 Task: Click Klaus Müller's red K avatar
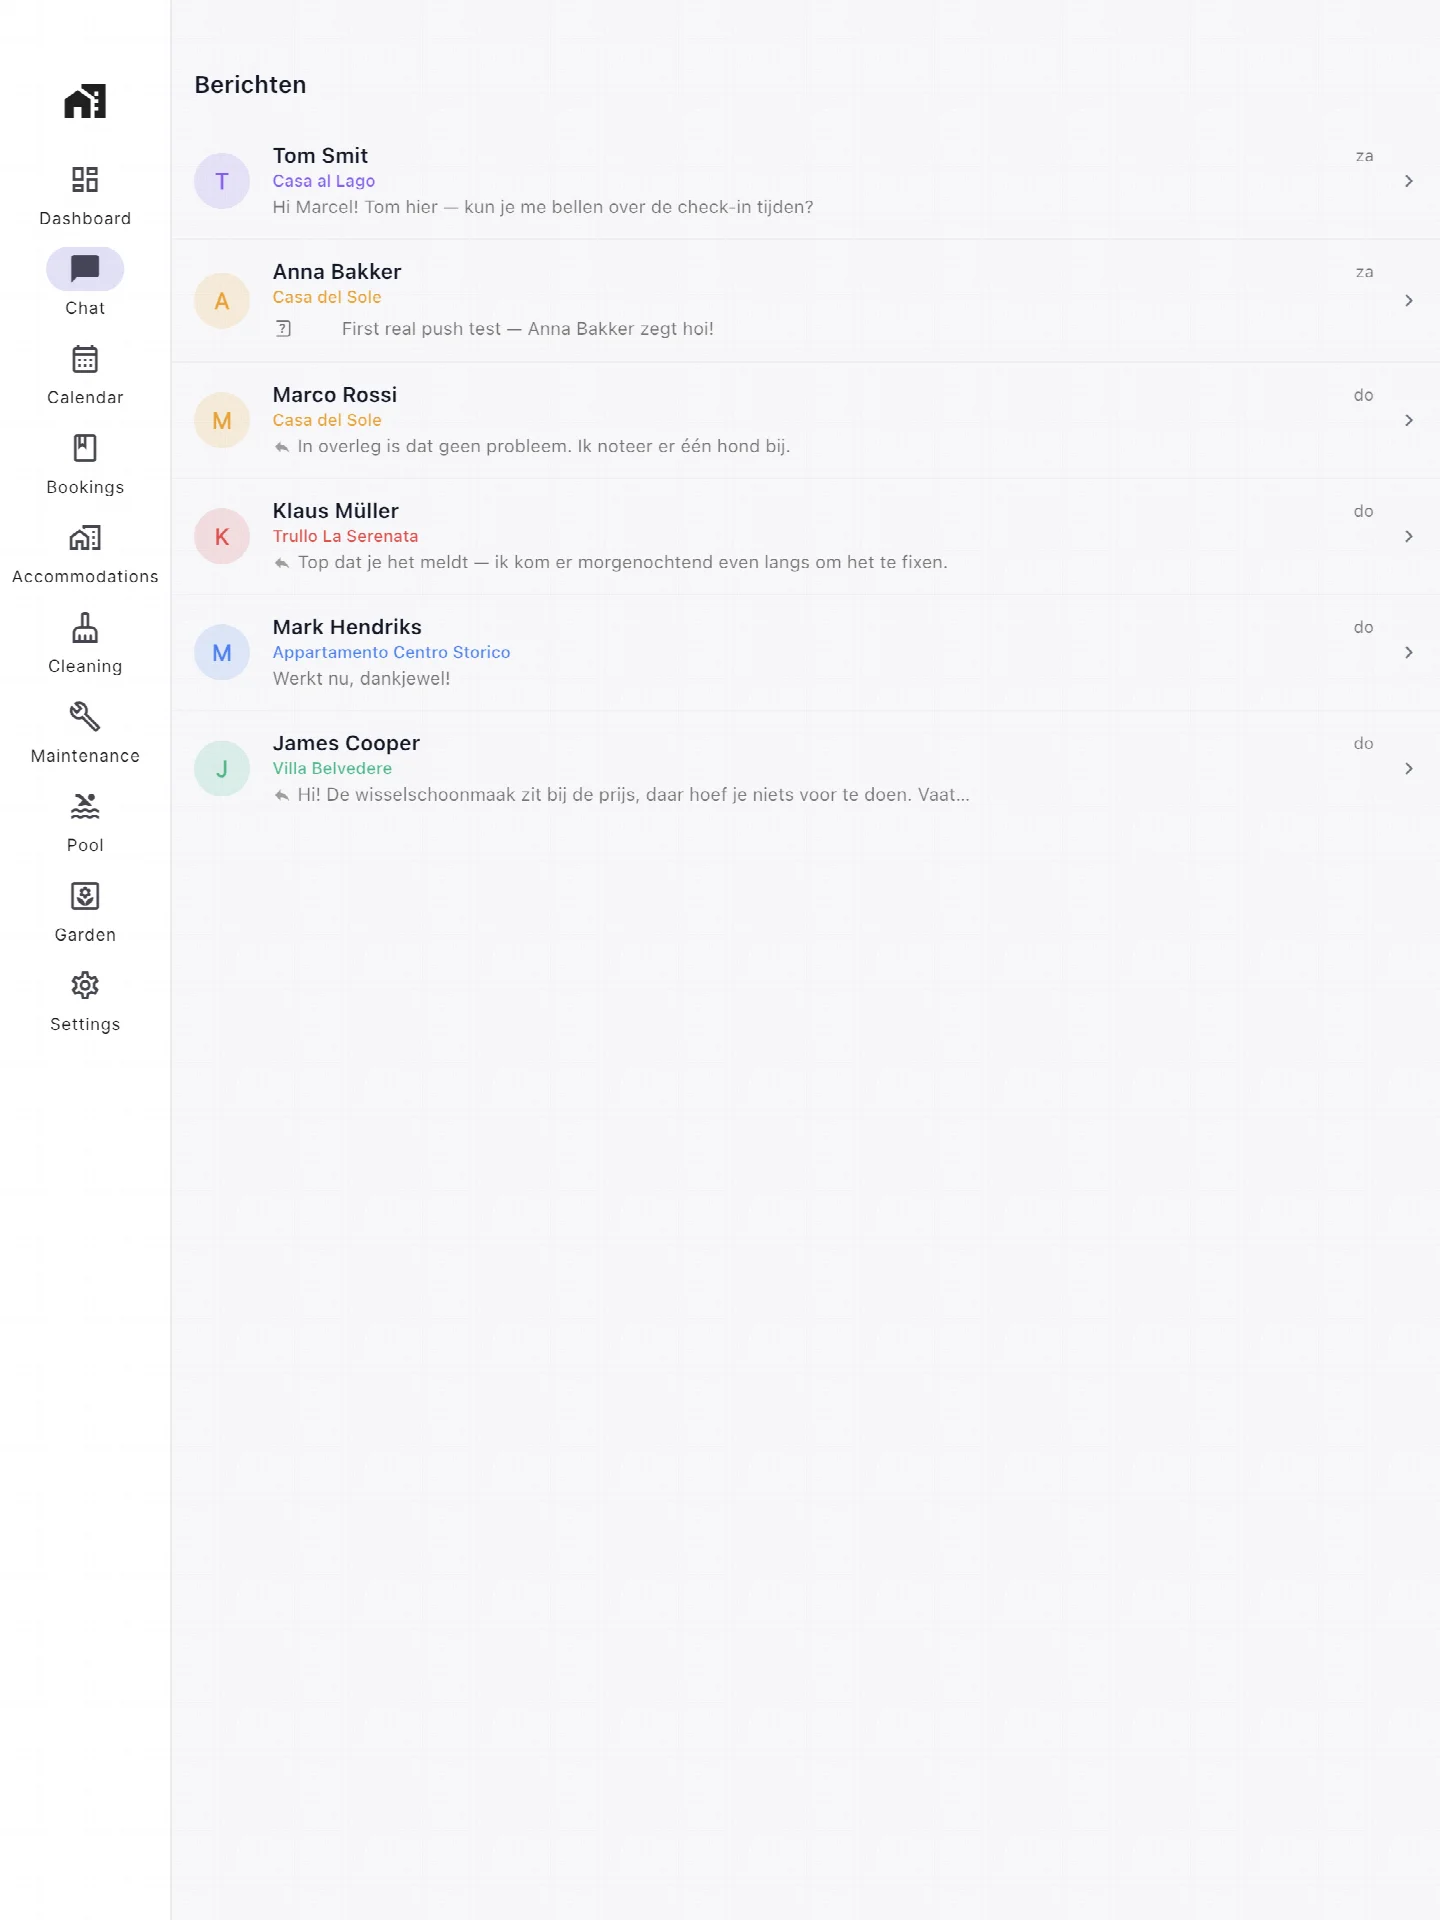coord(222,536)
